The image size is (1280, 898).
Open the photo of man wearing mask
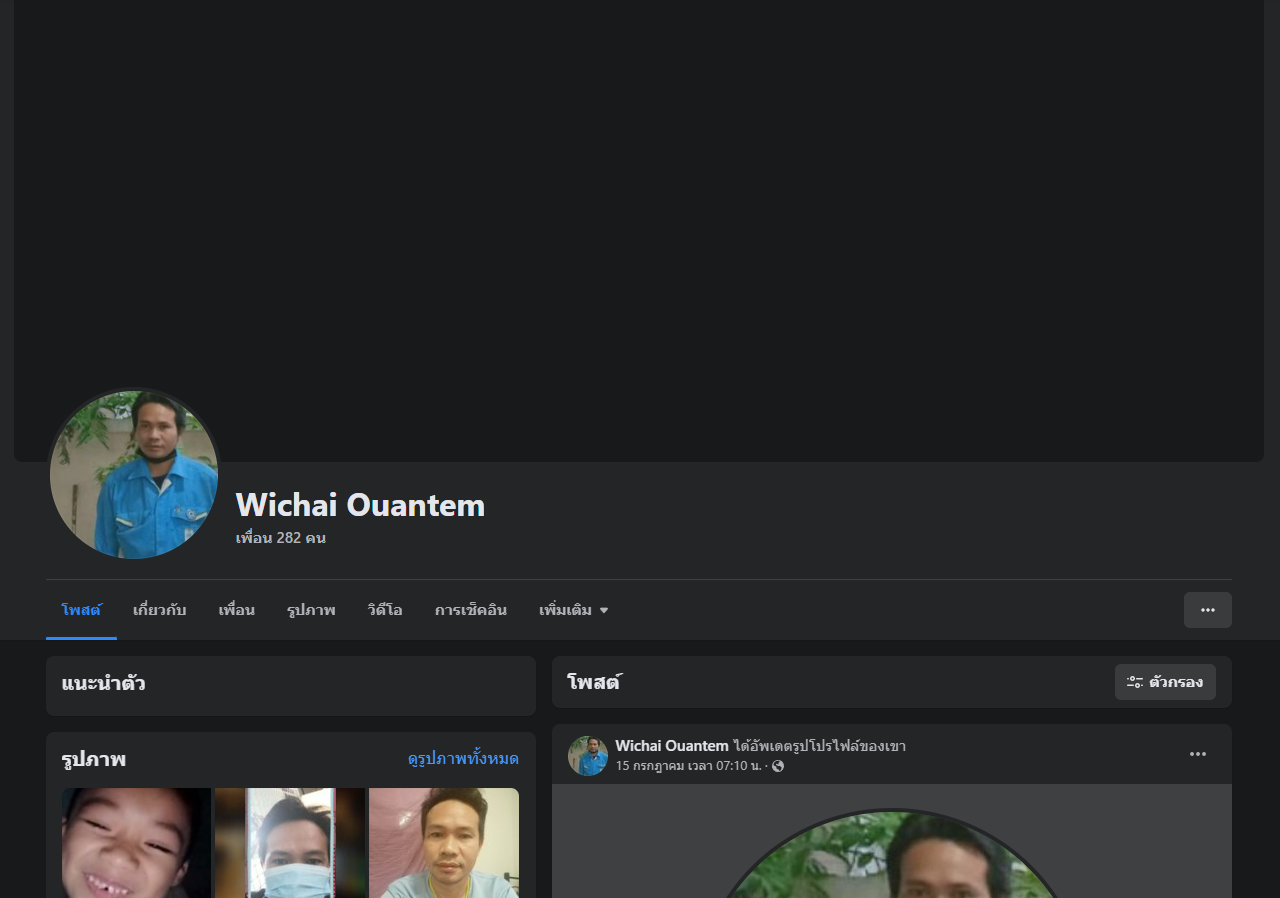290,843
